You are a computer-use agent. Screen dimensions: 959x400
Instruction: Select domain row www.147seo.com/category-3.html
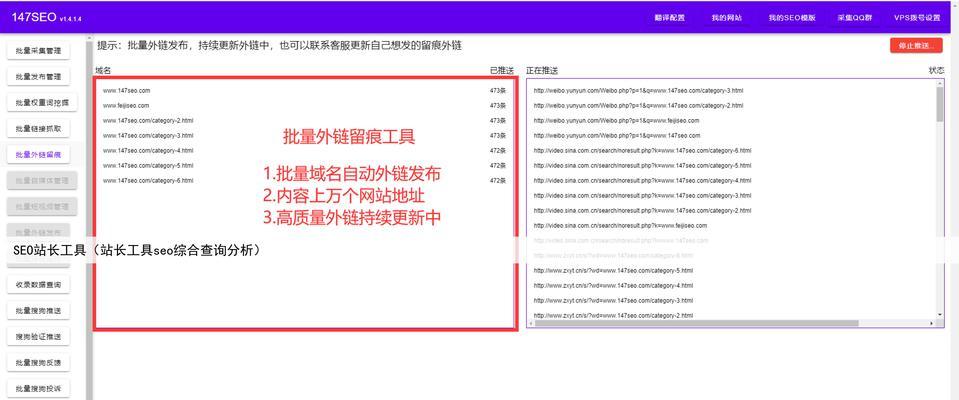pos(304,135)
